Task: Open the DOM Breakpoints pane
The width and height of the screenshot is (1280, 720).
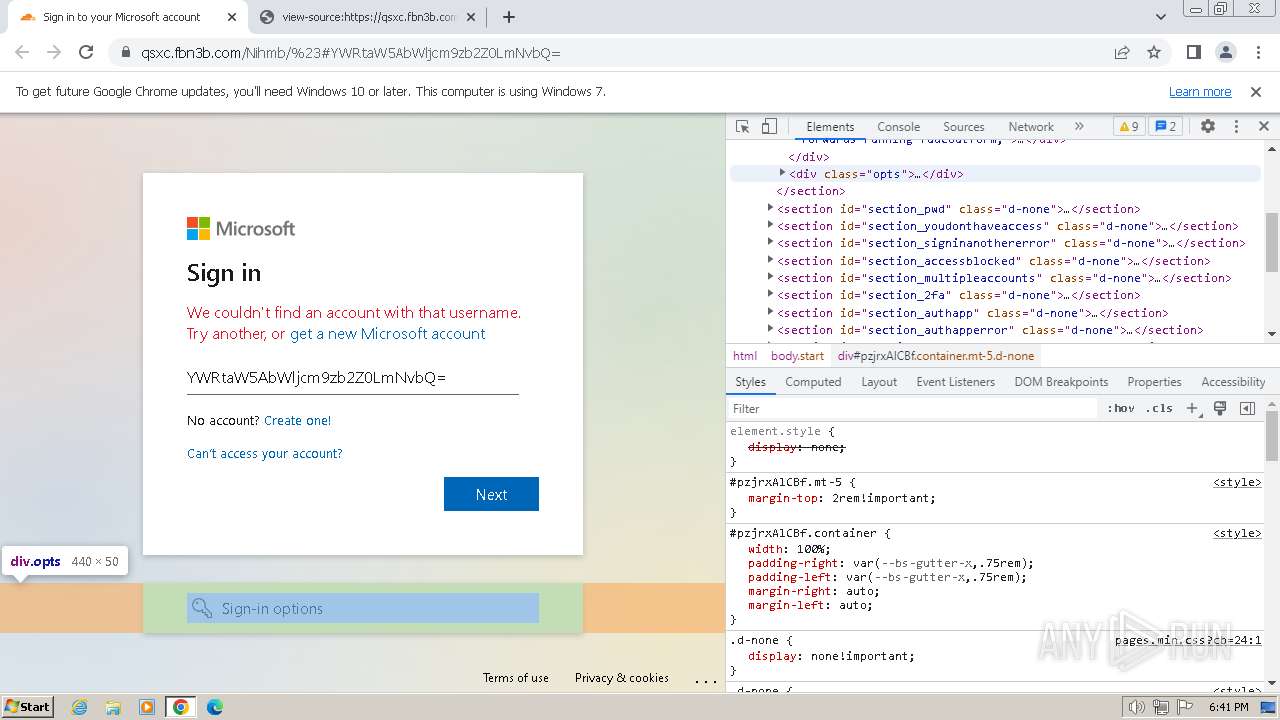Action: point(1061,382)
